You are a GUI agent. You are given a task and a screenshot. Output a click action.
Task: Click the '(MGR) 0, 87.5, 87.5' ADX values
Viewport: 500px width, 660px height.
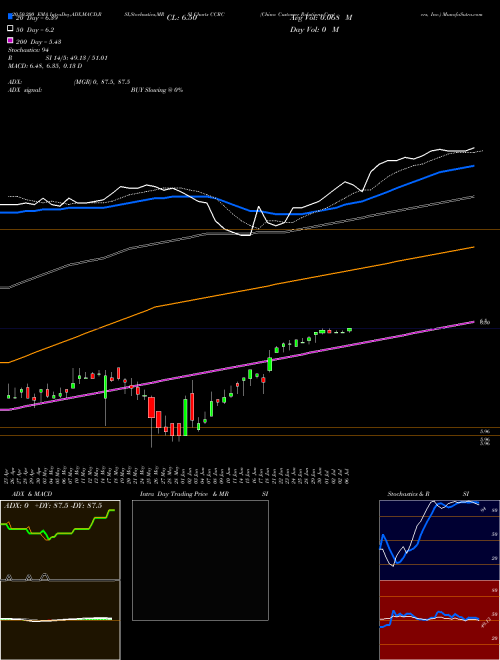tap(102, 82)
